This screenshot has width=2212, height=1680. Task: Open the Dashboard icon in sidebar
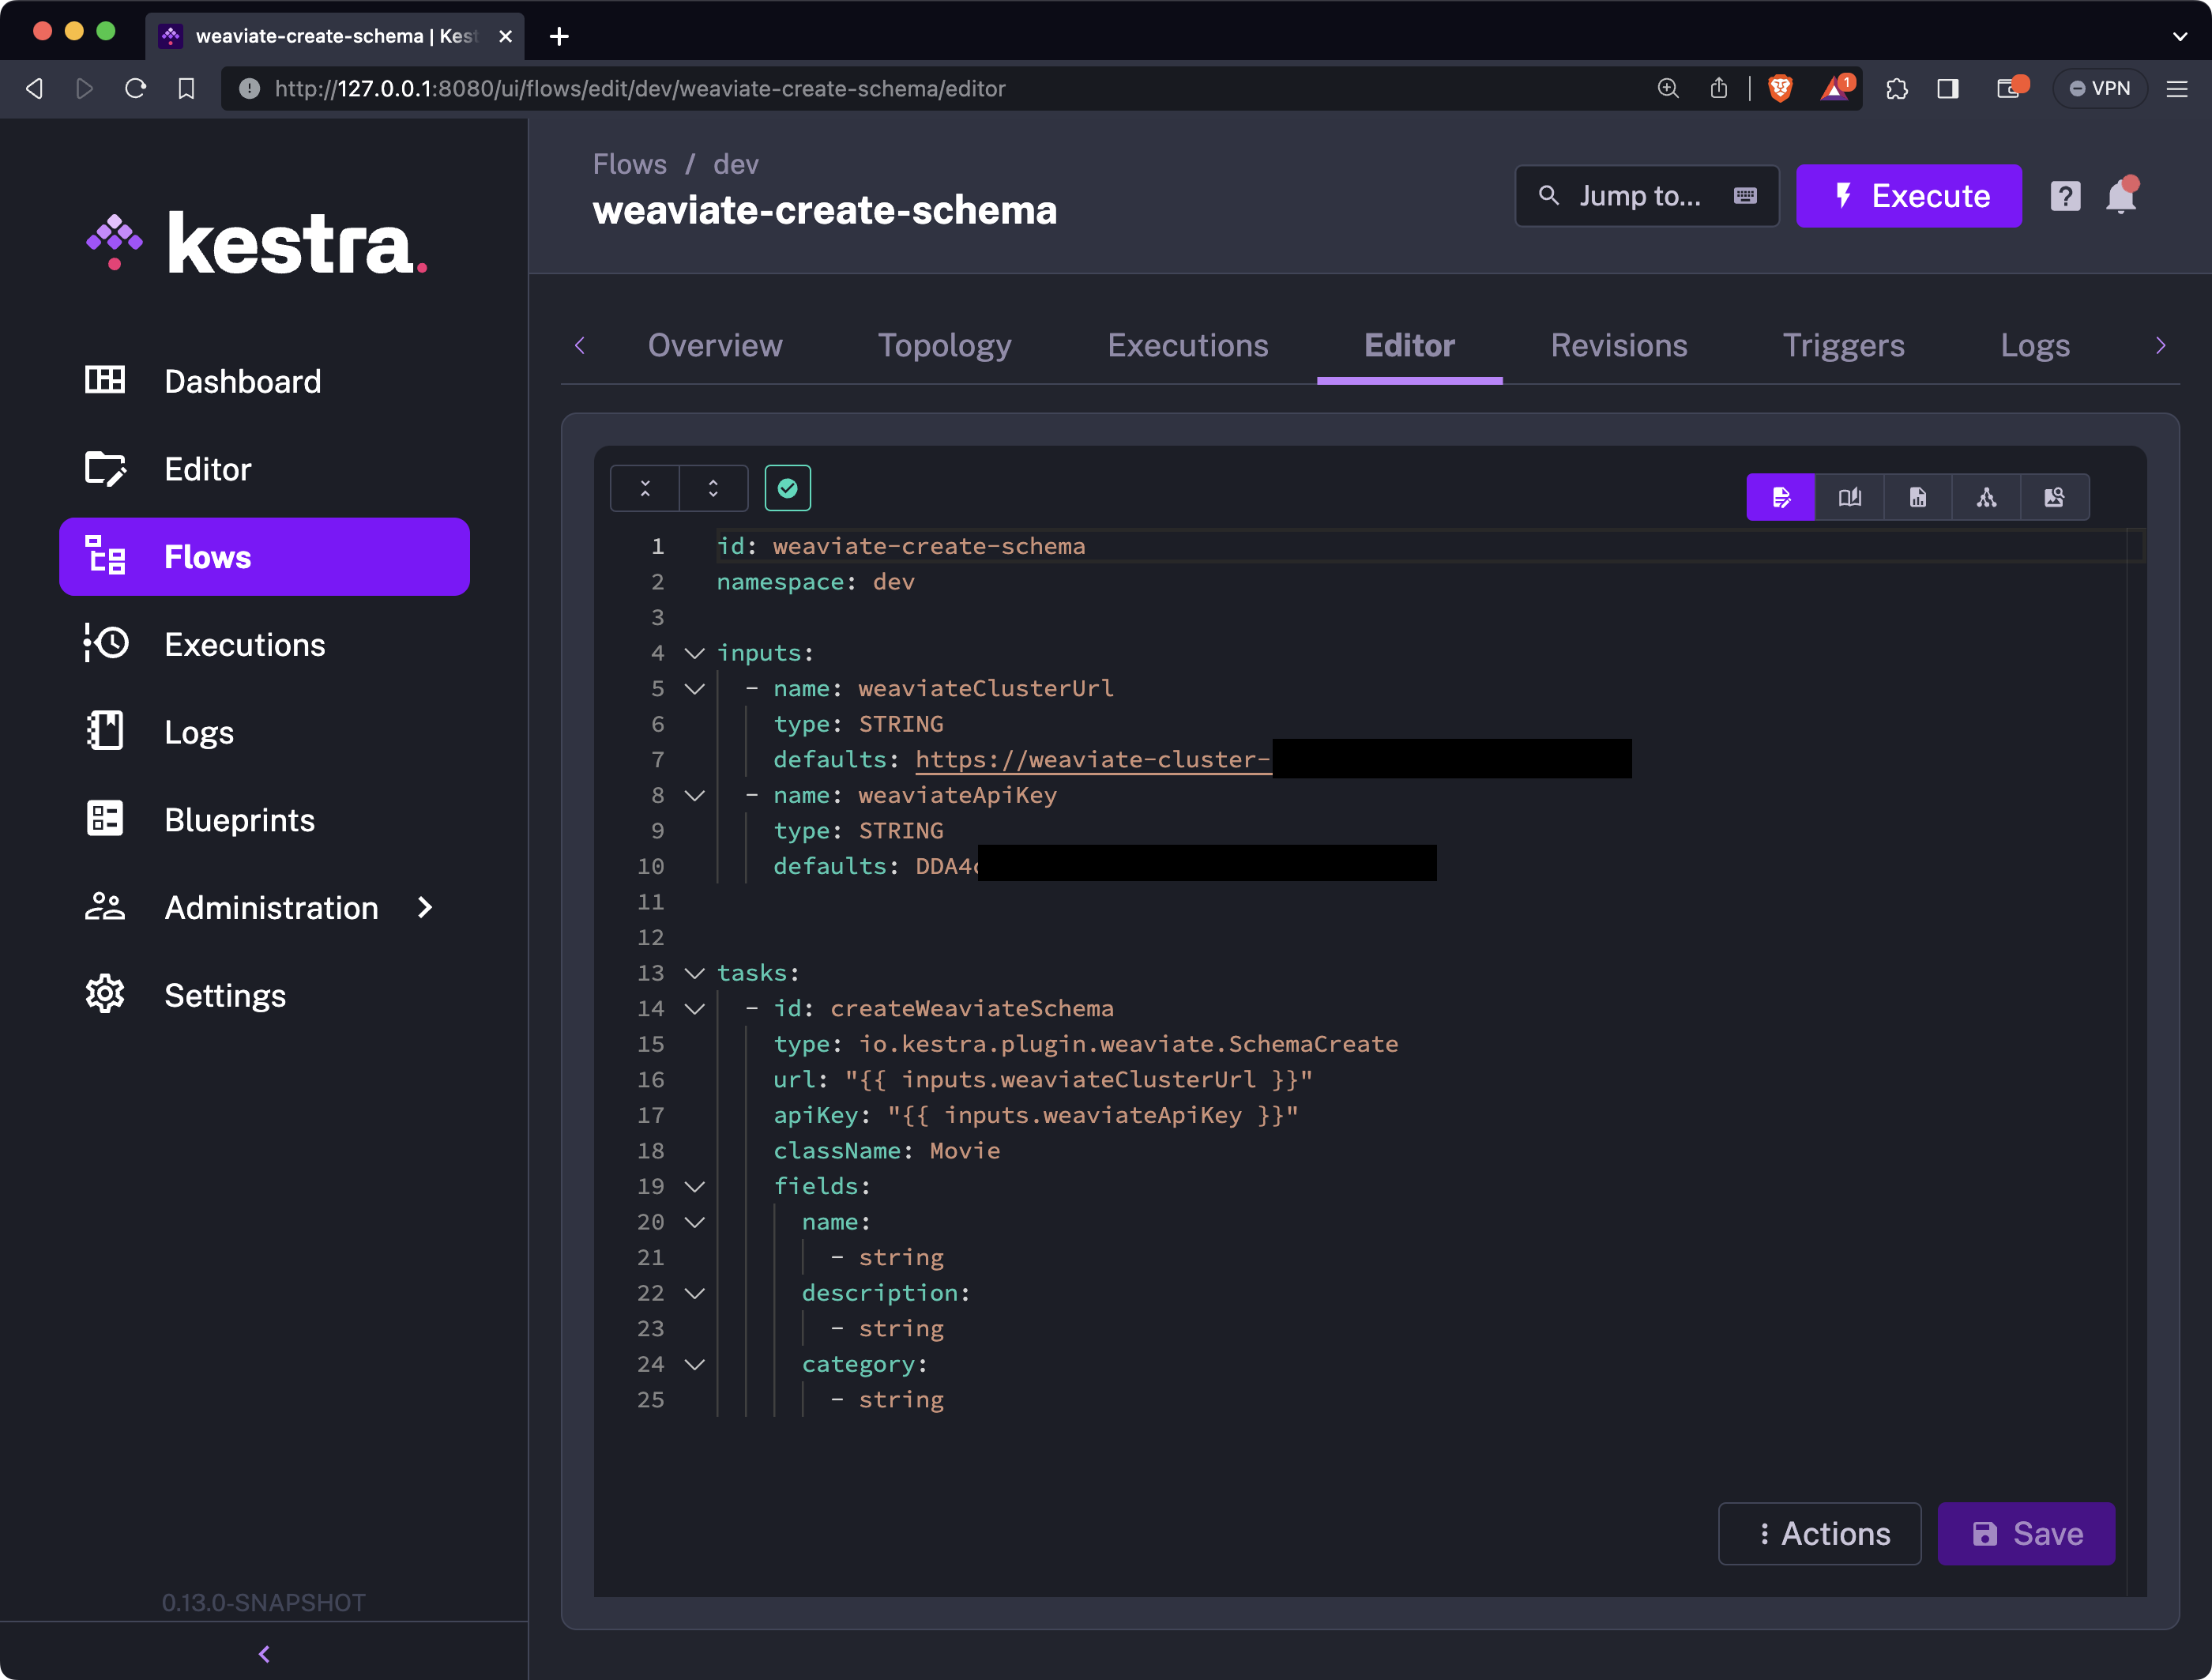point(105,380)
